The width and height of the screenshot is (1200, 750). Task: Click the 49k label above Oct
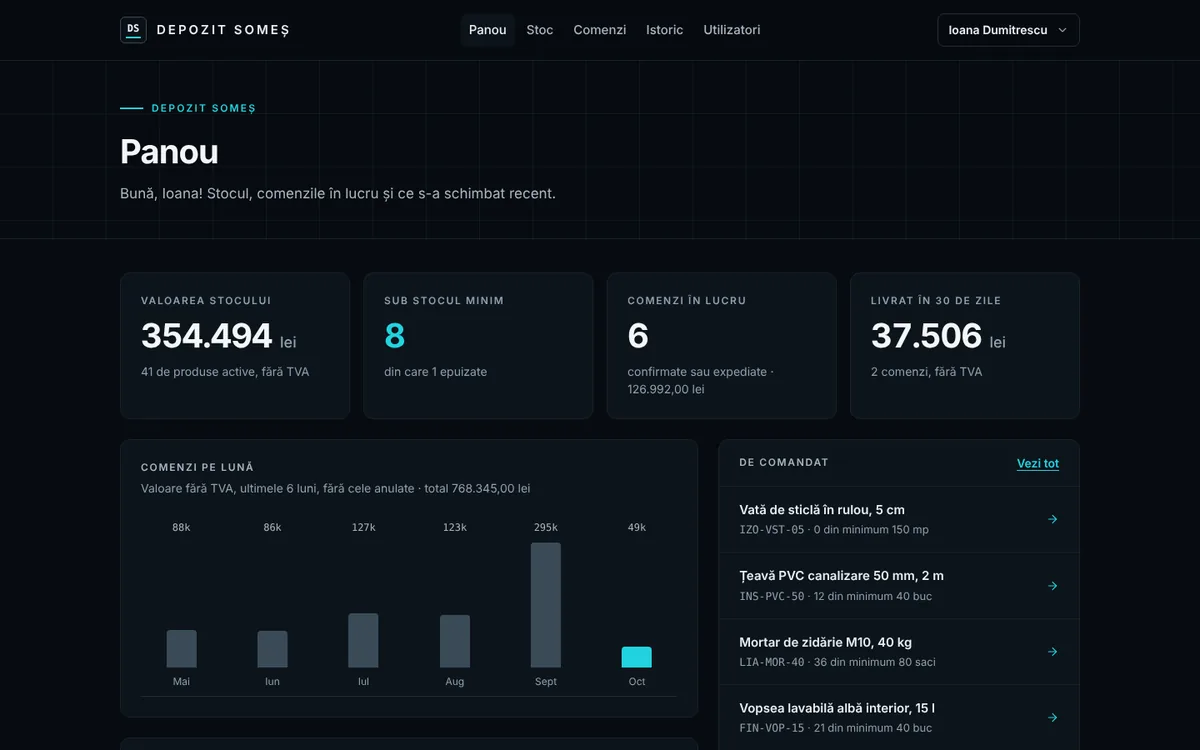pos(637,527)
